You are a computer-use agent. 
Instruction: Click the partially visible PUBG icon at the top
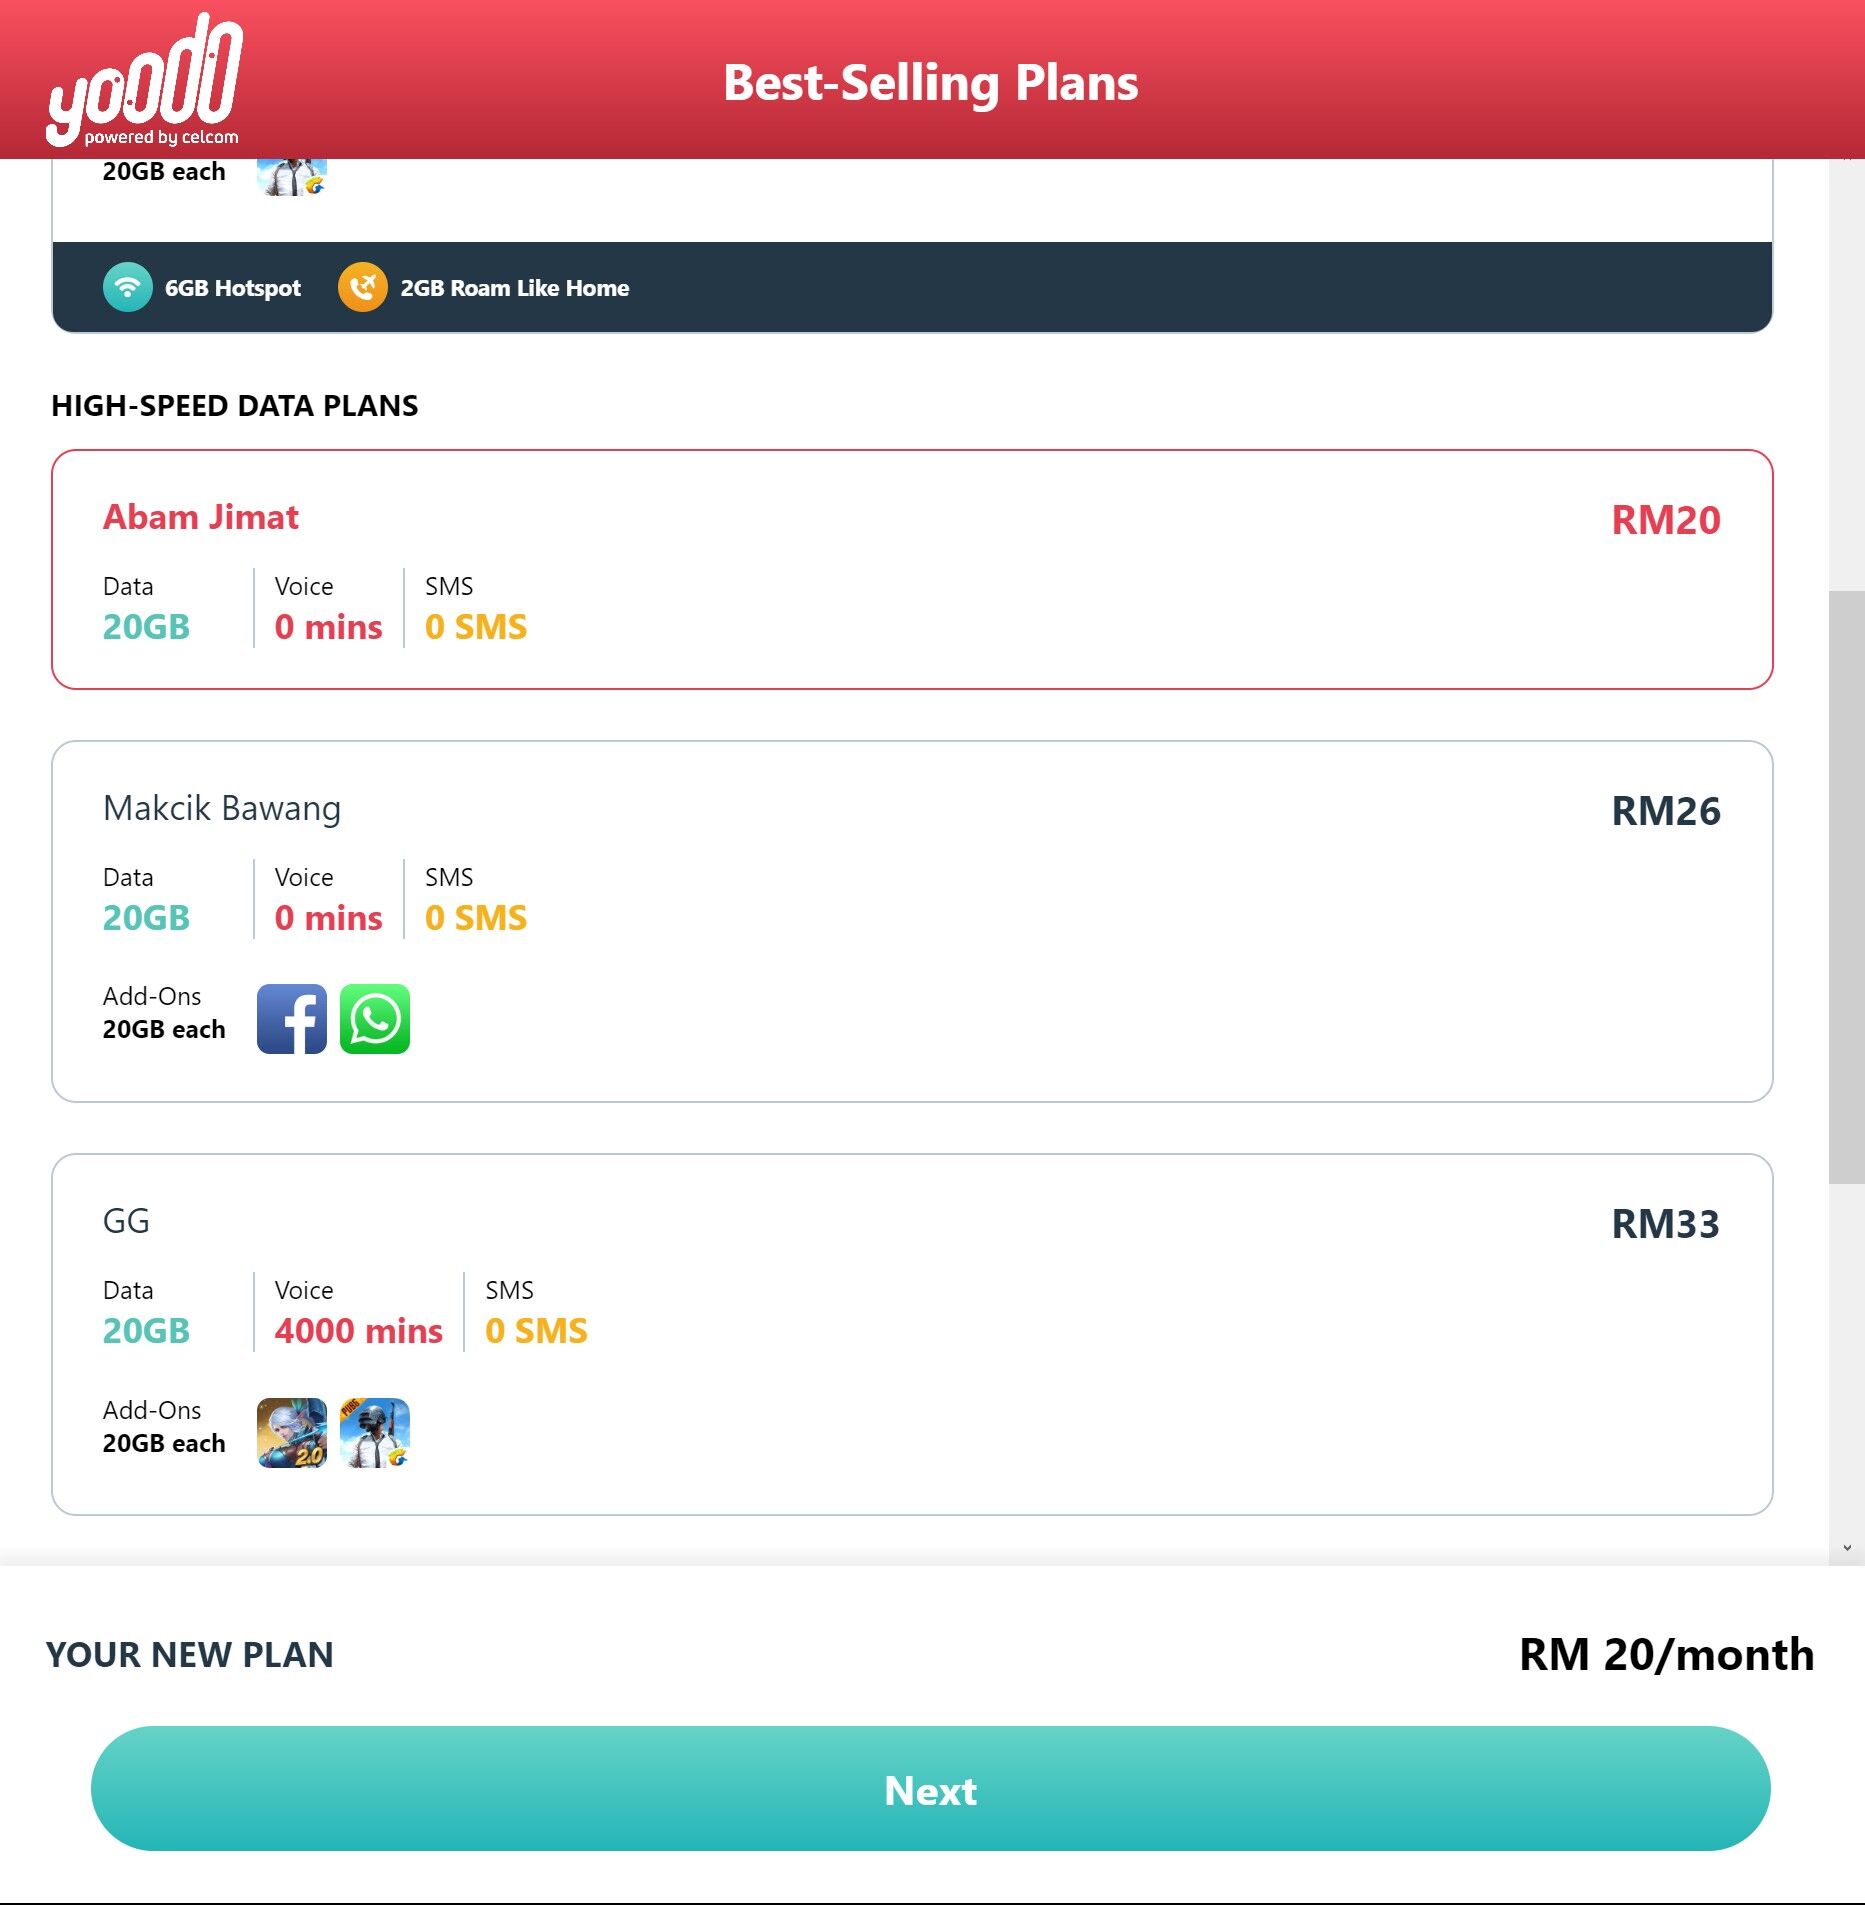pyautogui.click(x=292, y=177)
